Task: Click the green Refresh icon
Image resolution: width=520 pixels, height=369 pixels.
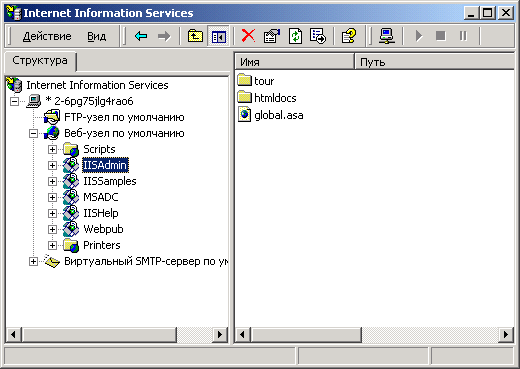Action: click(x=295, y=36)
